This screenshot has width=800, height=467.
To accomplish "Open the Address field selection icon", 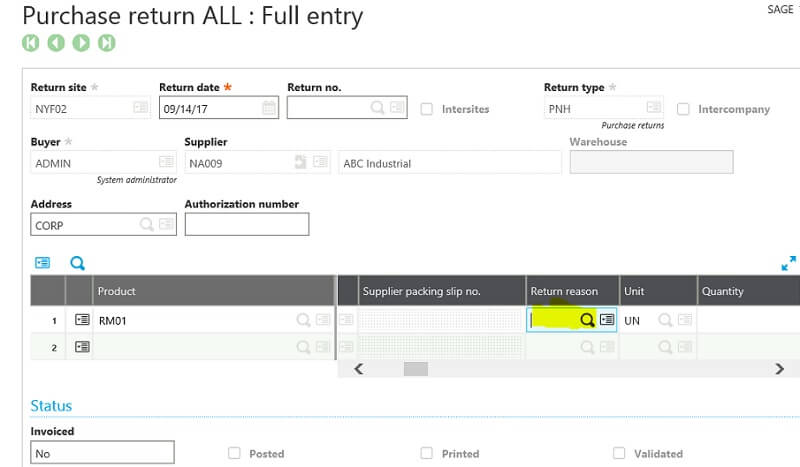I will tap(166, 225).
